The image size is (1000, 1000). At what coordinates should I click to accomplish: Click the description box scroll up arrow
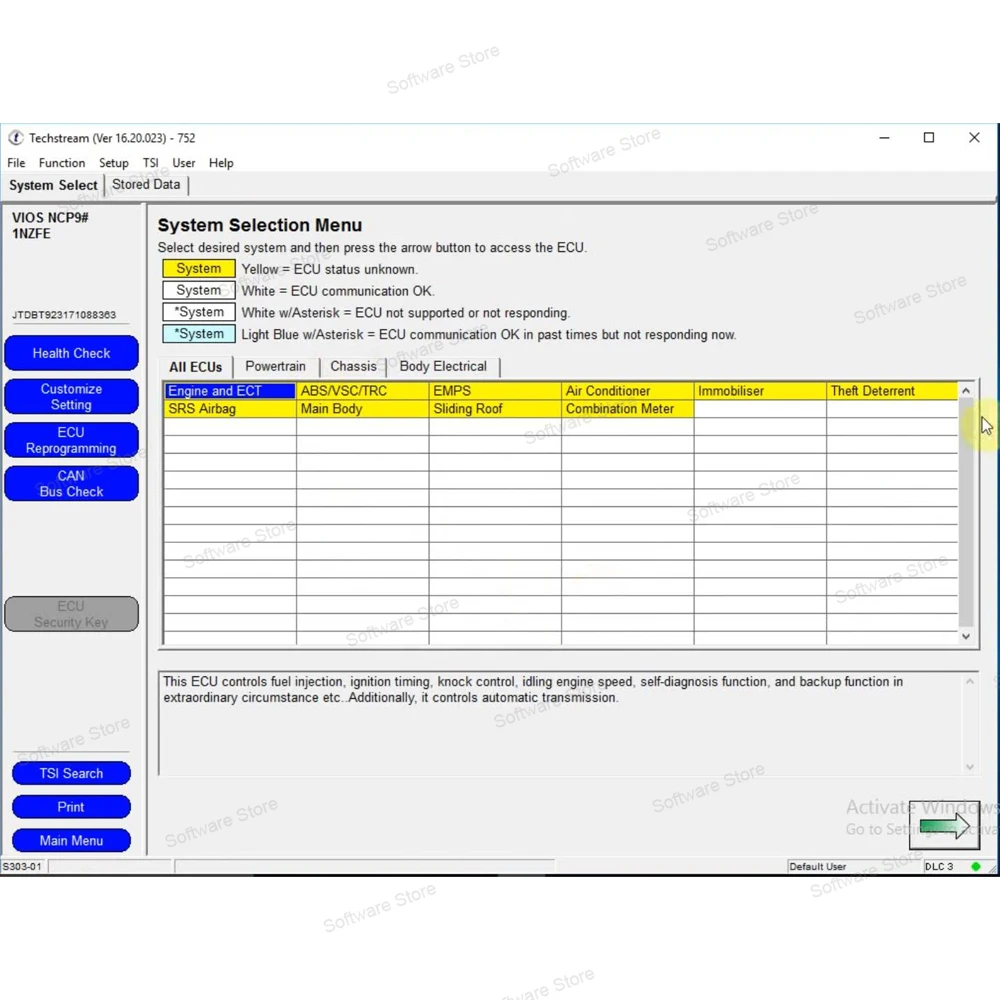(969, 682)
